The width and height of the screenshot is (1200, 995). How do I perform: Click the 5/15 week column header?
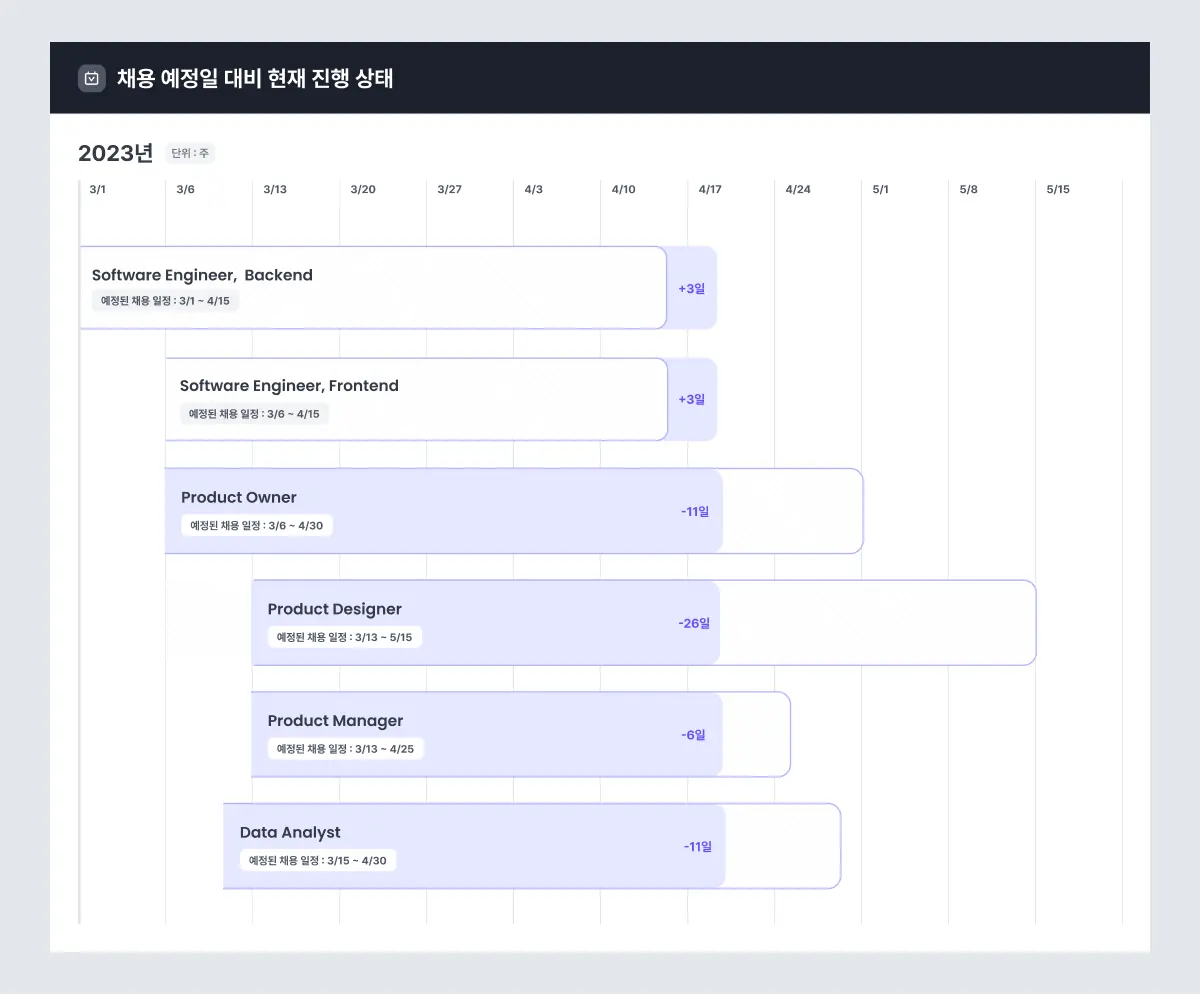pyautogui.click(x=1058, y=189)
